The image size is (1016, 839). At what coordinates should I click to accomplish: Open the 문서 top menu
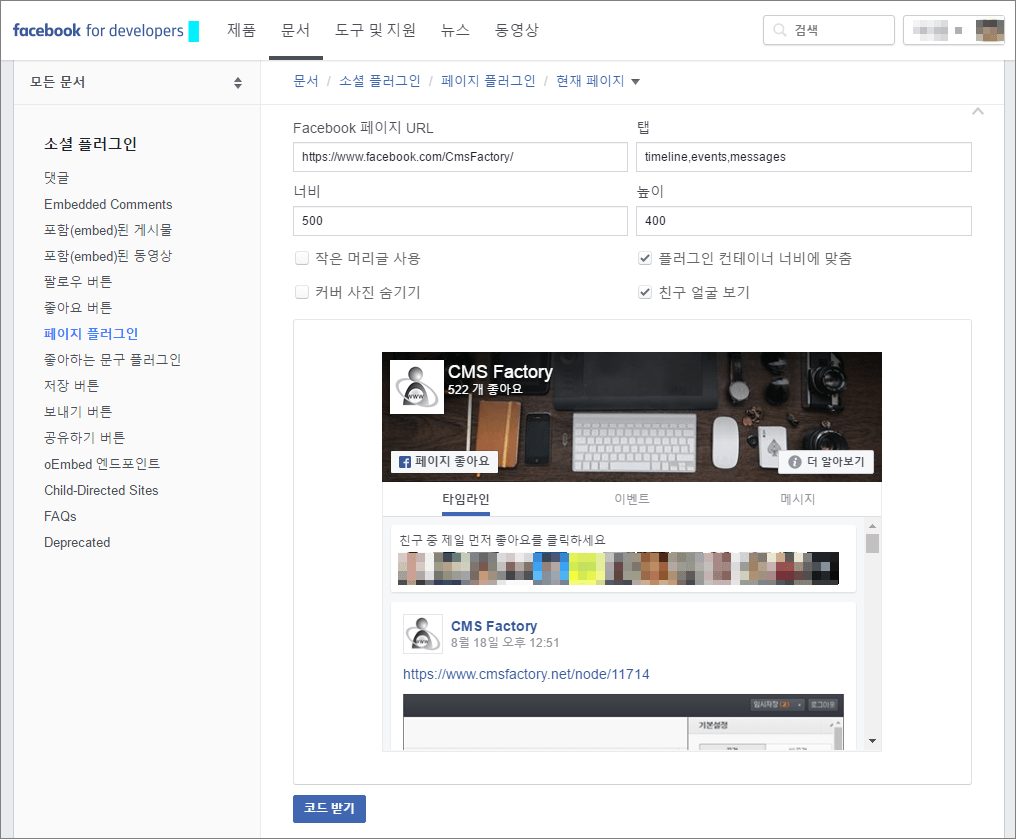click(x=295, y=30)
